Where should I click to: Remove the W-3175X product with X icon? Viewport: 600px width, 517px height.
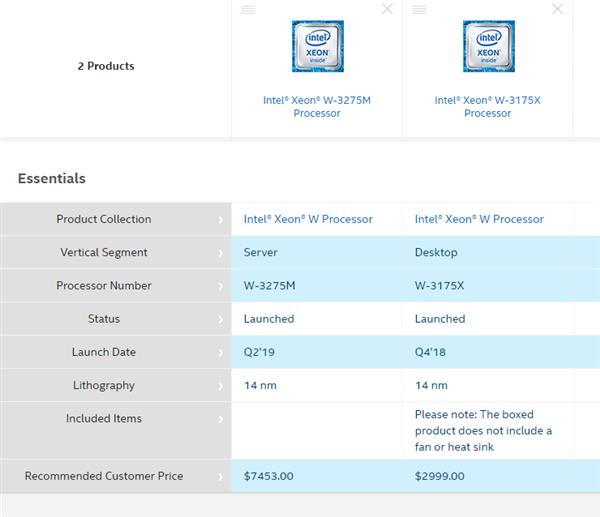pyautogui.click(x=559, y=9)
